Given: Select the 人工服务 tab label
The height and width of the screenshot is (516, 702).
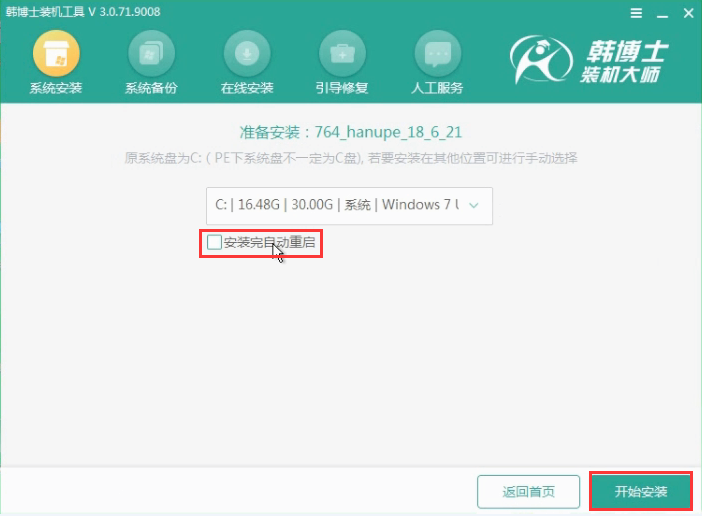Looking at the screenshot, I should [x=437, y=88].
